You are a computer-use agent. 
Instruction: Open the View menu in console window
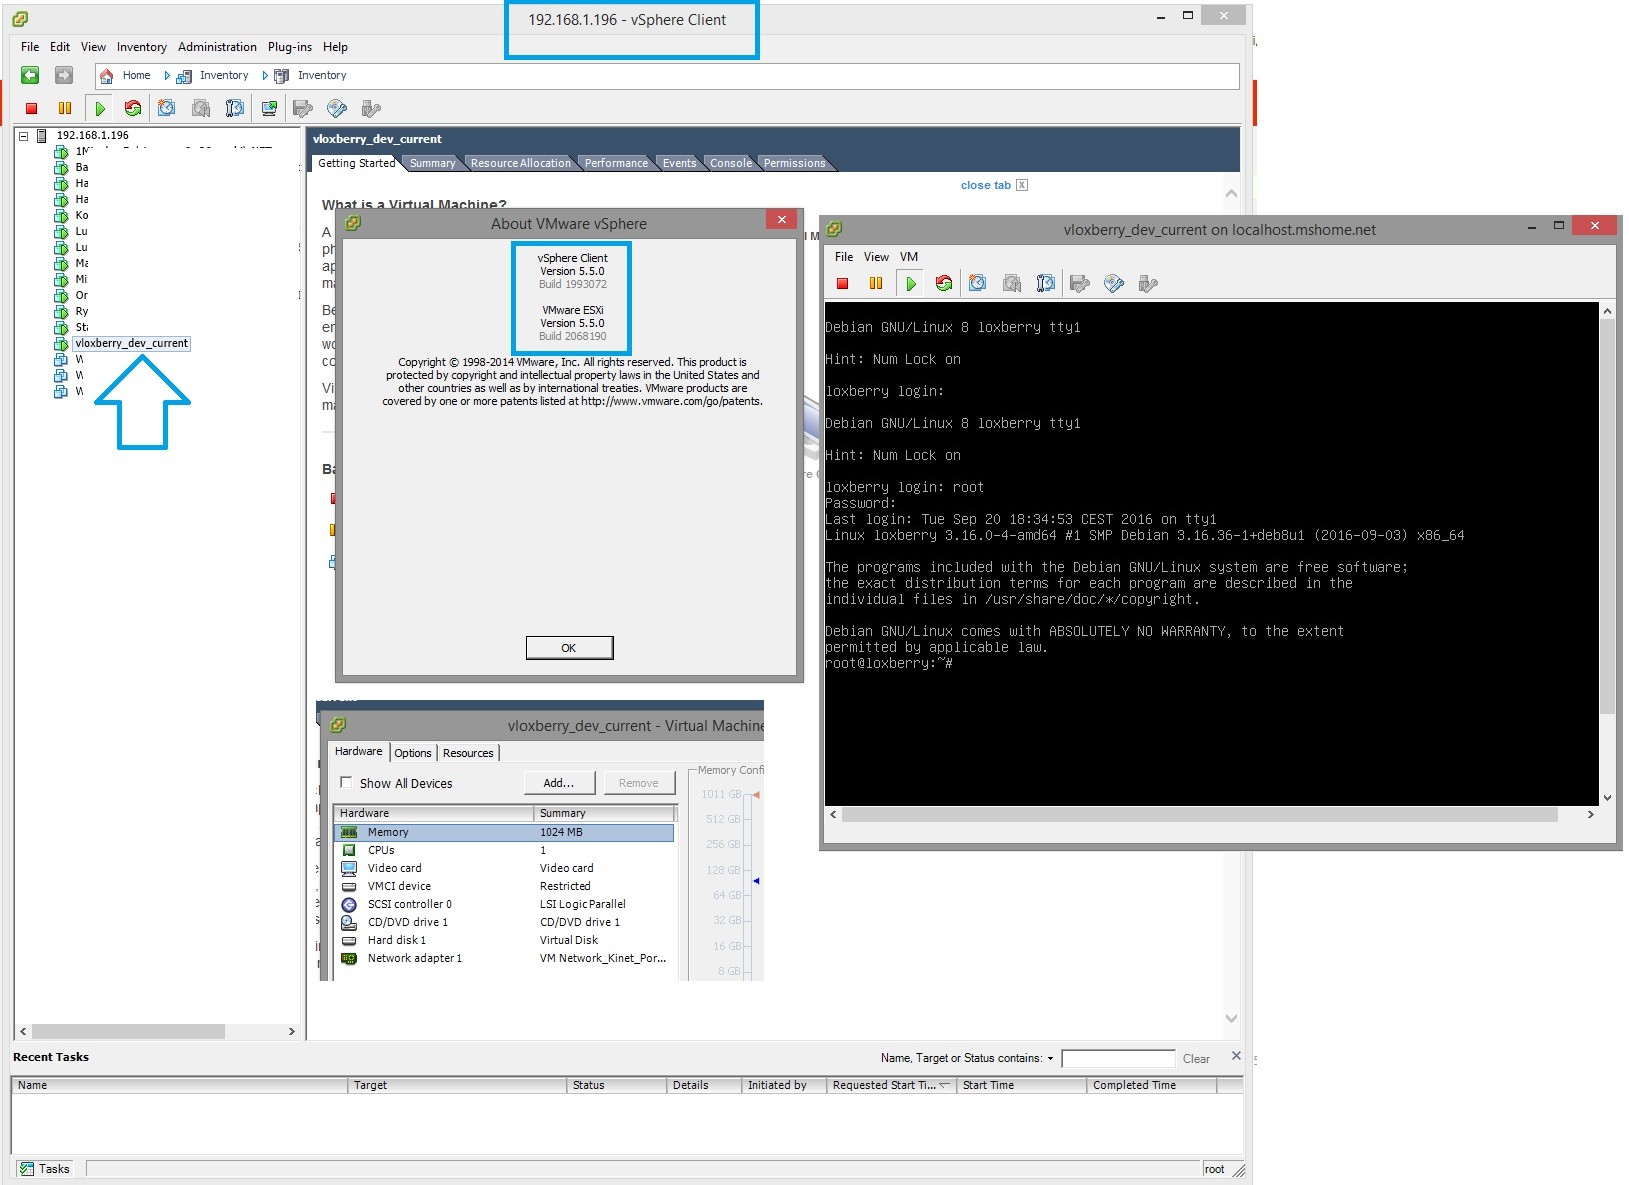point(876,257)
